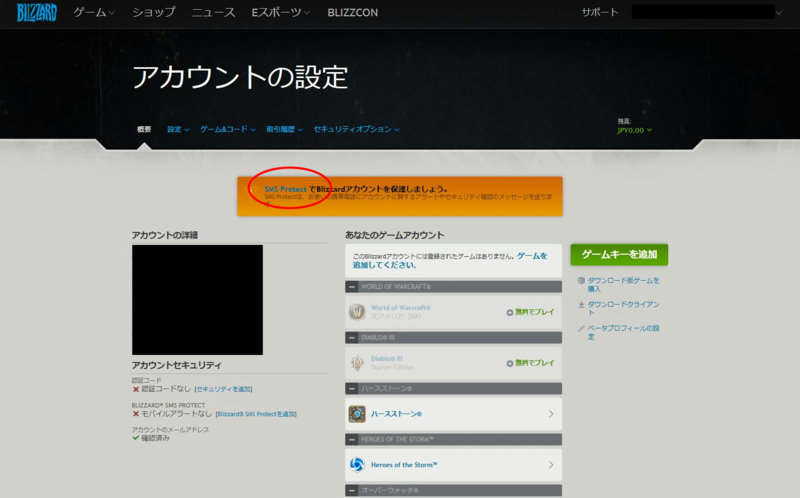Screen dimensions: 800x498
Task: Expand the セキュリティオプション dropdown menu
Action: pyautogui.click(x=356, y=129)
